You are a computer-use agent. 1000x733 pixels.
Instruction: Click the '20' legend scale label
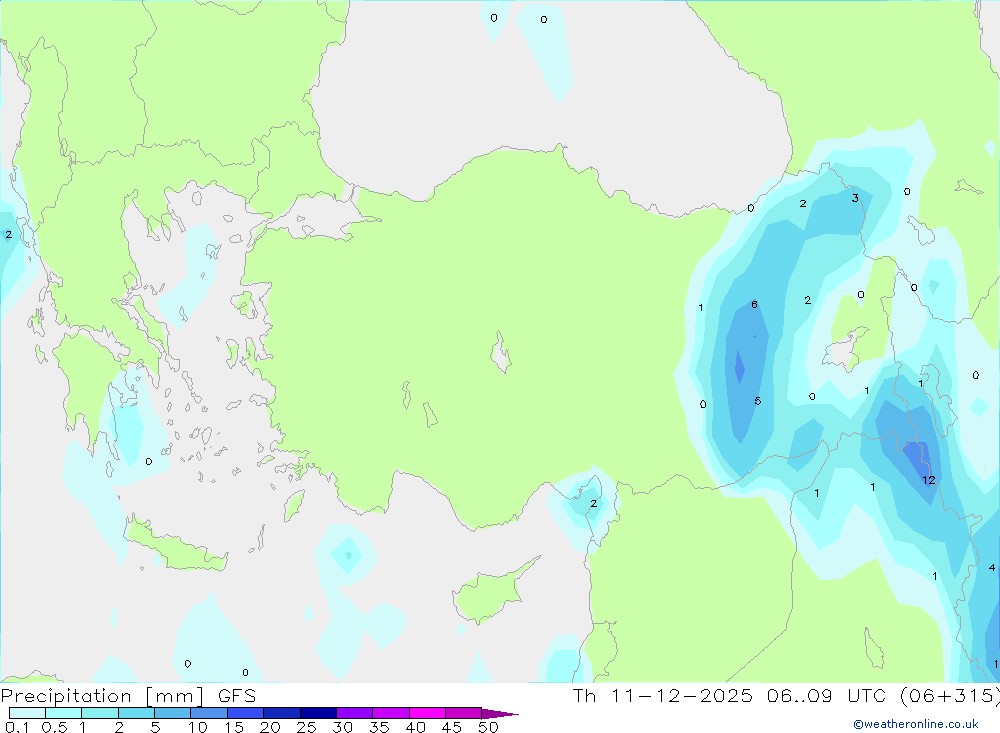pos(270,727)
